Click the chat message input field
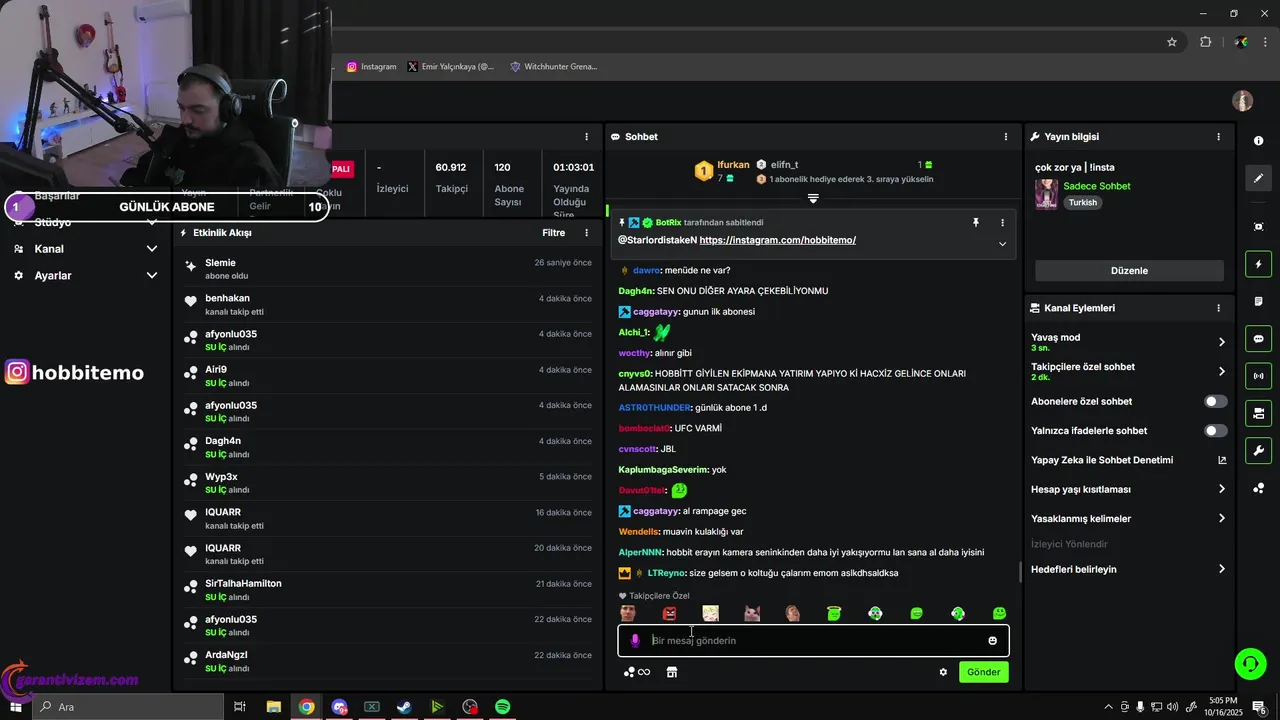This screenshot has width=1280, height=720. tap(813, 641)
